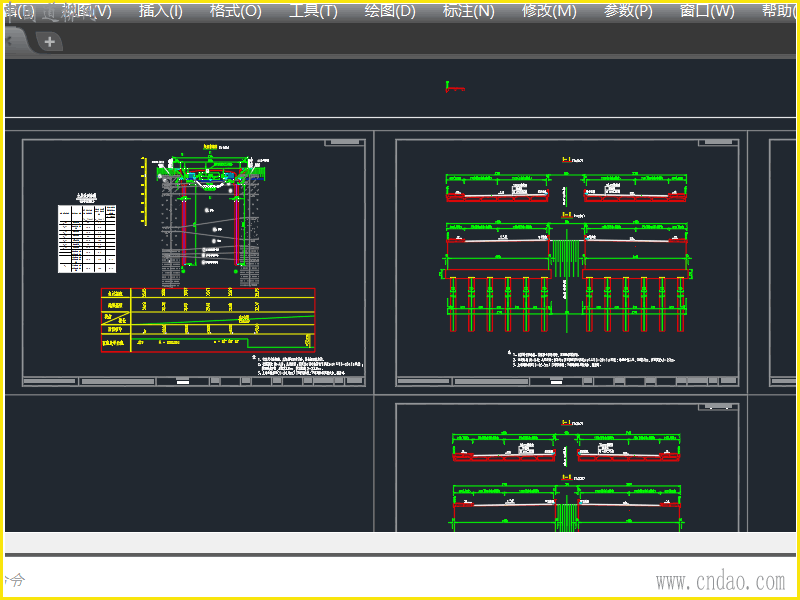Open the 视图(V) menu
This screenshot has height=600, width=800.
click(88, 12)
